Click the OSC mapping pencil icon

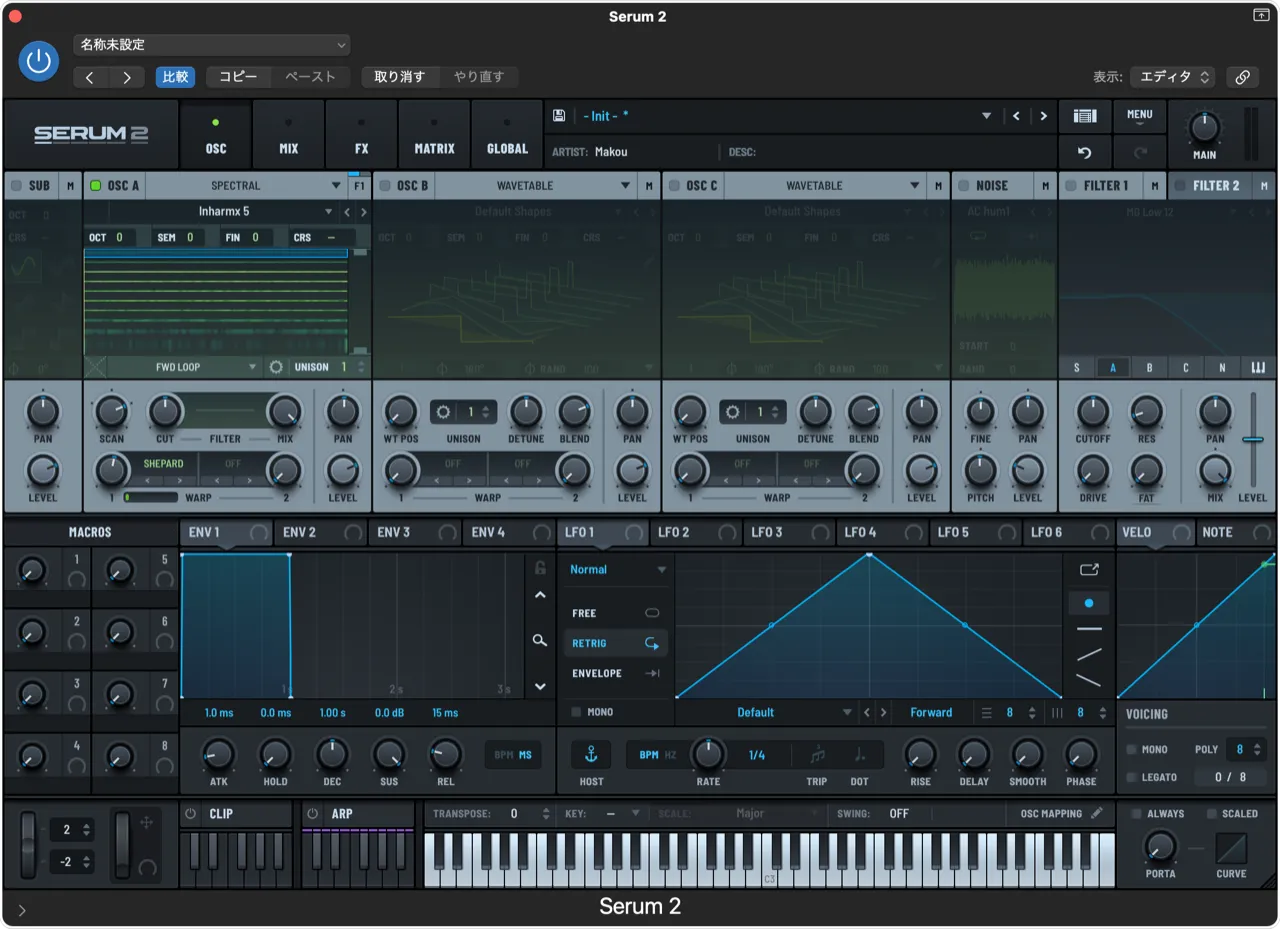[1097, 813]
